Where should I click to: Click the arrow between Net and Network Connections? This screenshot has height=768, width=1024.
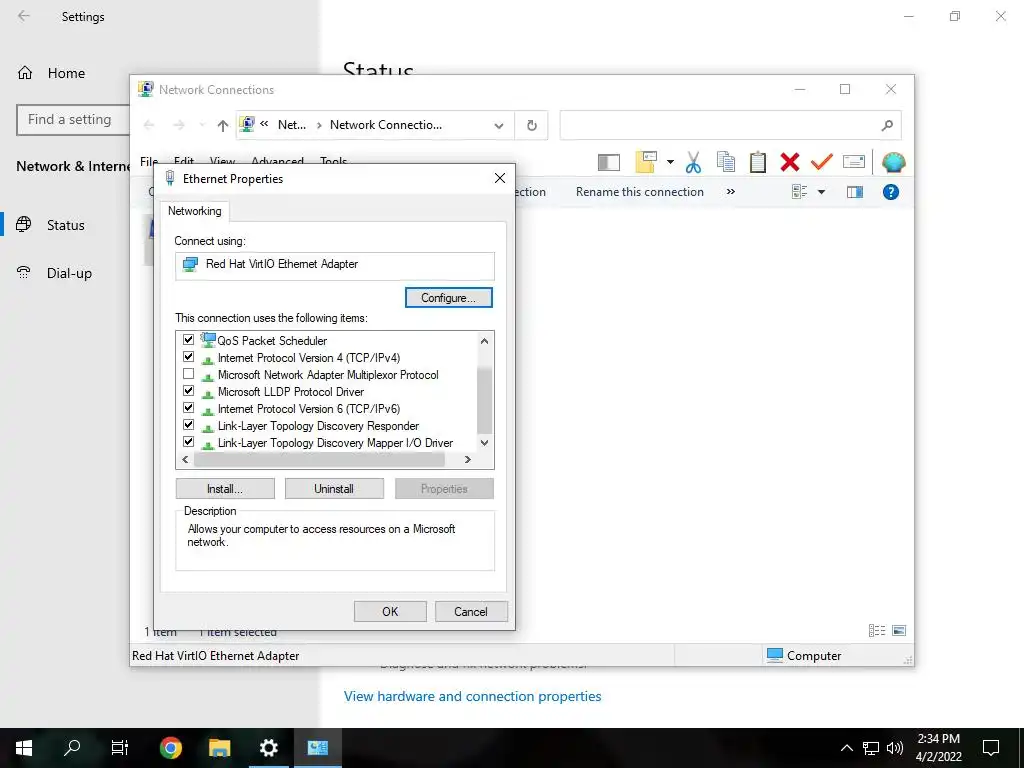(x=319, y=125)
